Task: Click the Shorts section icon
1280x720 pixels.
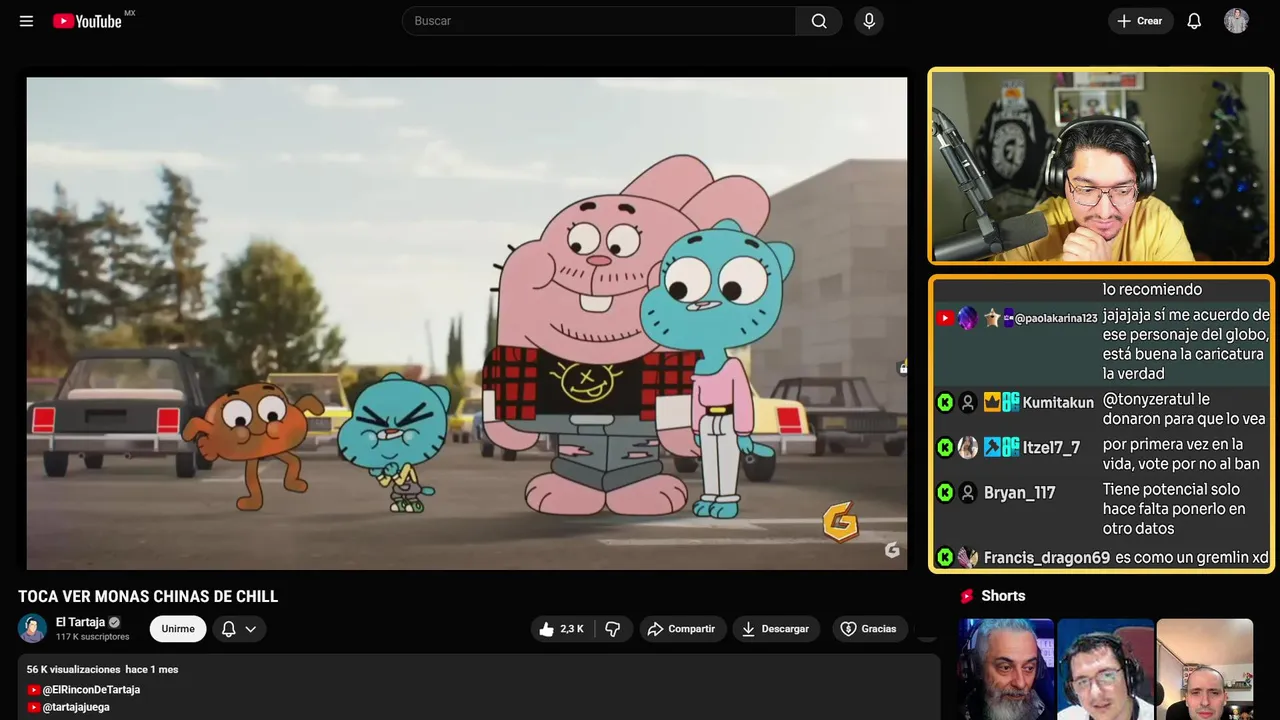Action: point(967,596)
